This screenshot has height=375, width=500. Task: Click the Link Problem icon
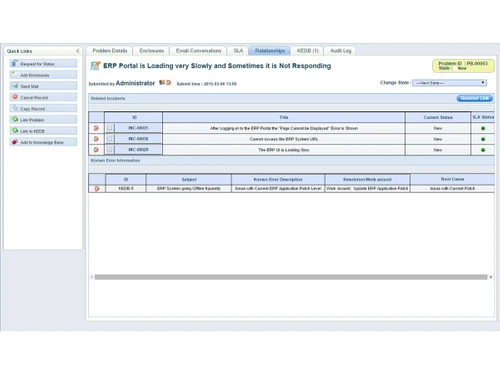(15, 119)
